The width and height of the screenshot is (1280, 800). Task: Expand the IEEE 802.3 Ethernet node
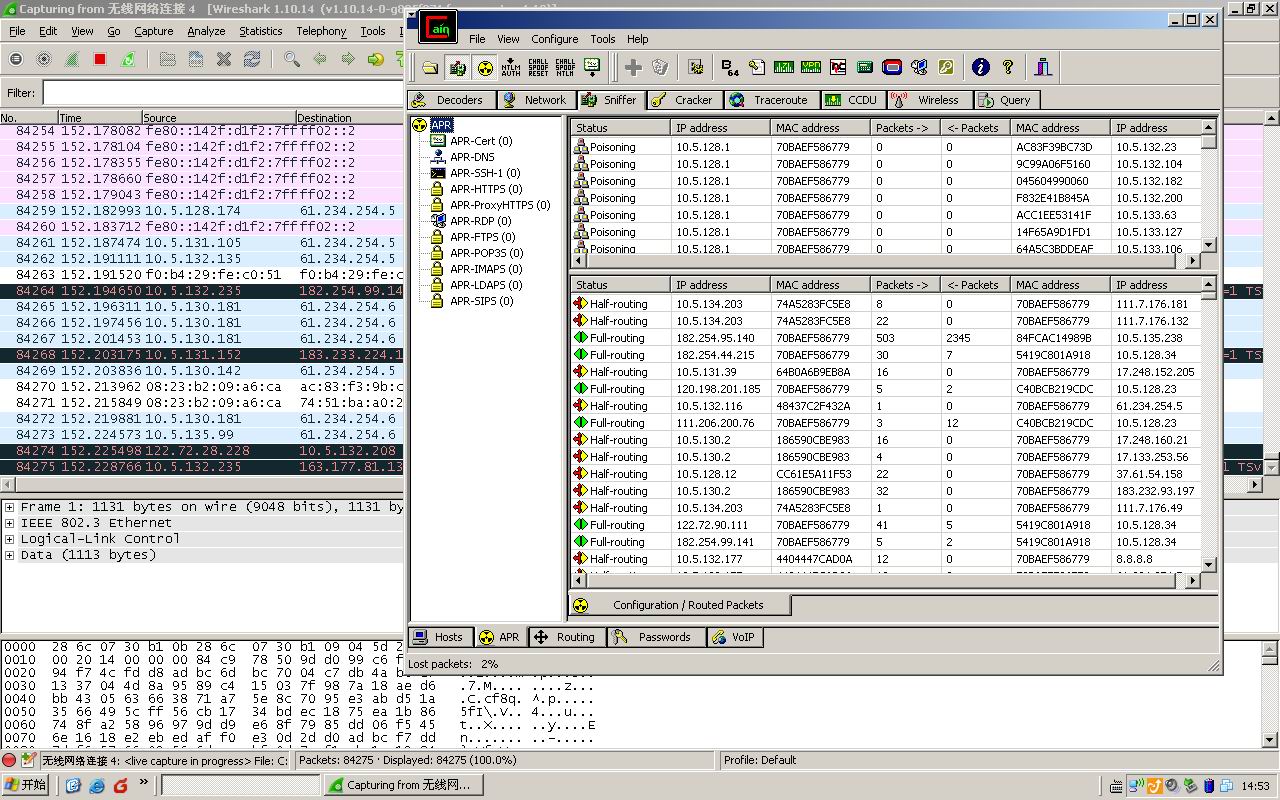(x=9, y=523)
